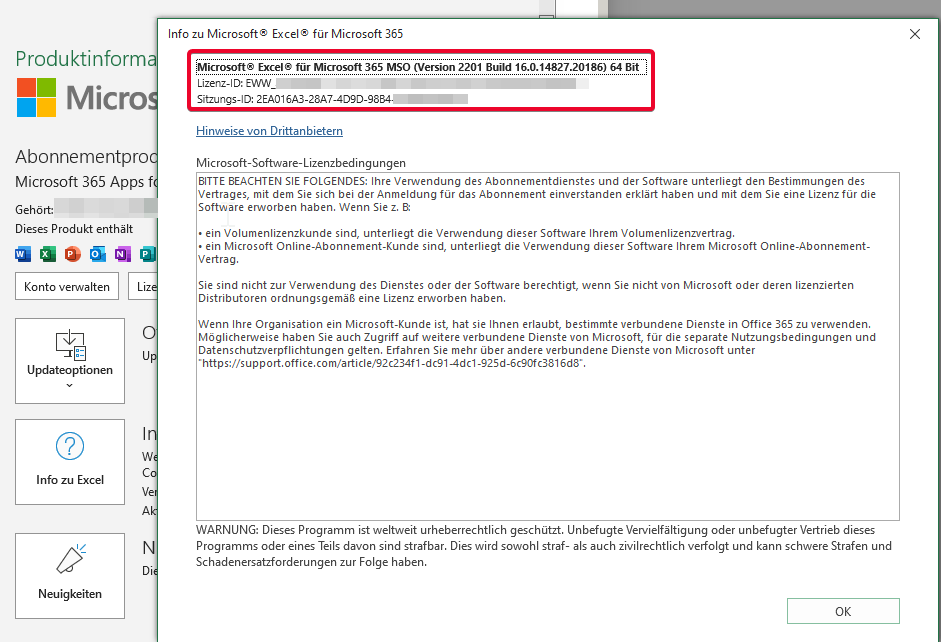Click the WARNUNG copyright notice text
Screen dimensions: 941x642
pyautogui.click(x=543, y=546)
